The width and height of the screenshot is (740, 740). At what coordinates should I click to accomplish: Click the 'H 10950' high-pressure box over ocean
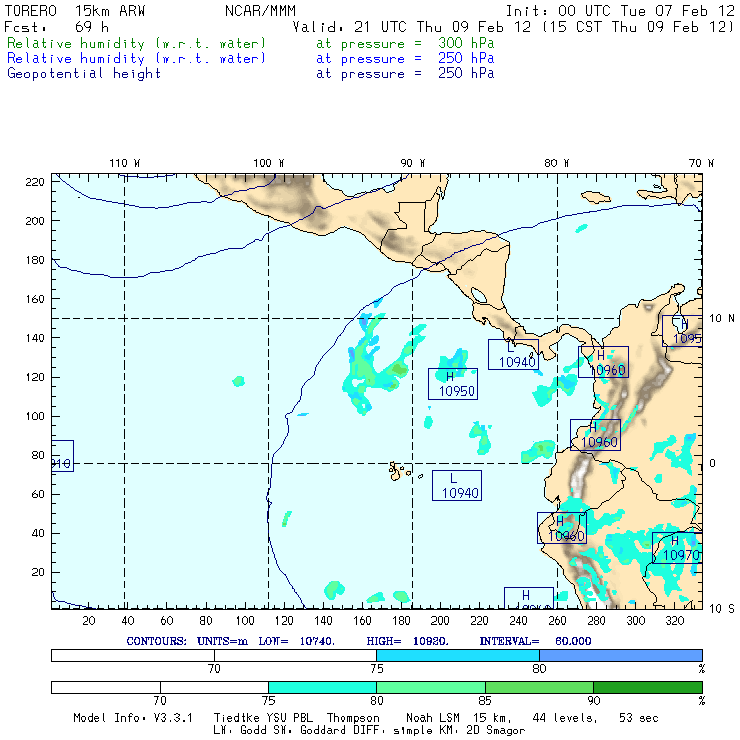coord(453,384)
